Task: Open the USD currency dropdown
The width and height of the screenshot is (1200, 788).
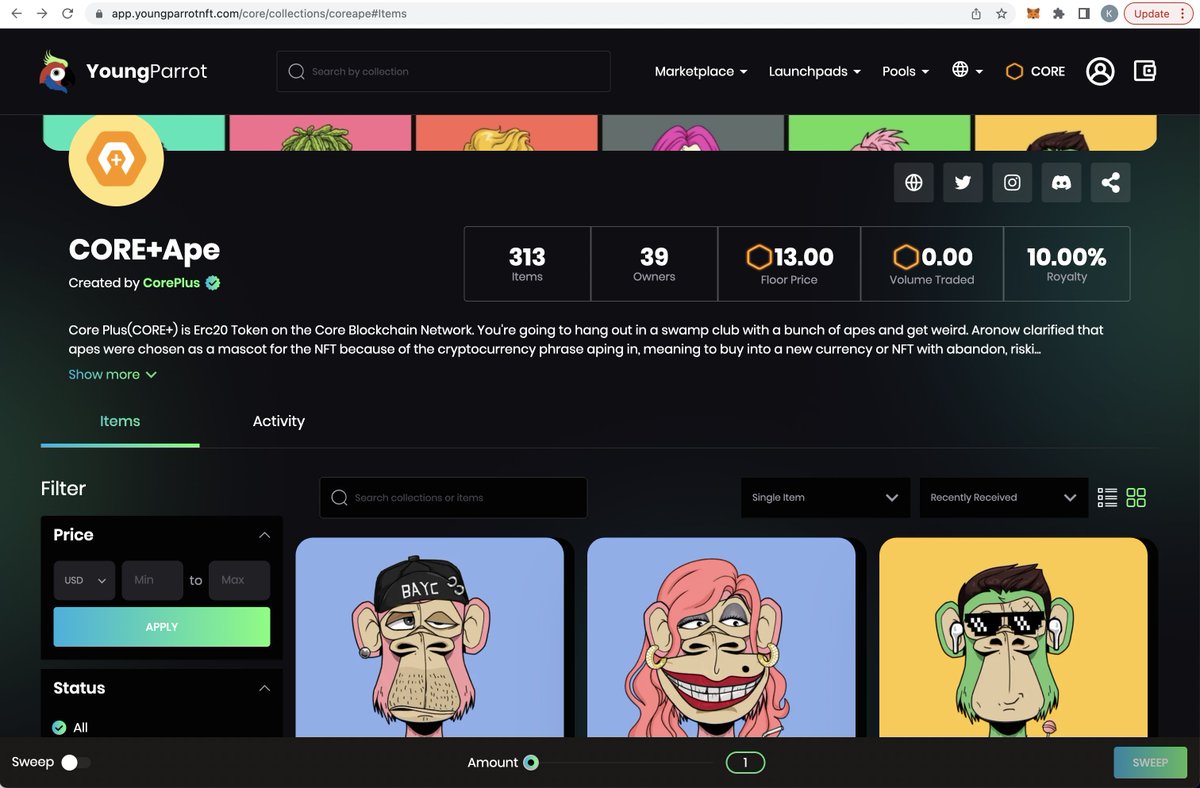Action: (x=85, y=580)
